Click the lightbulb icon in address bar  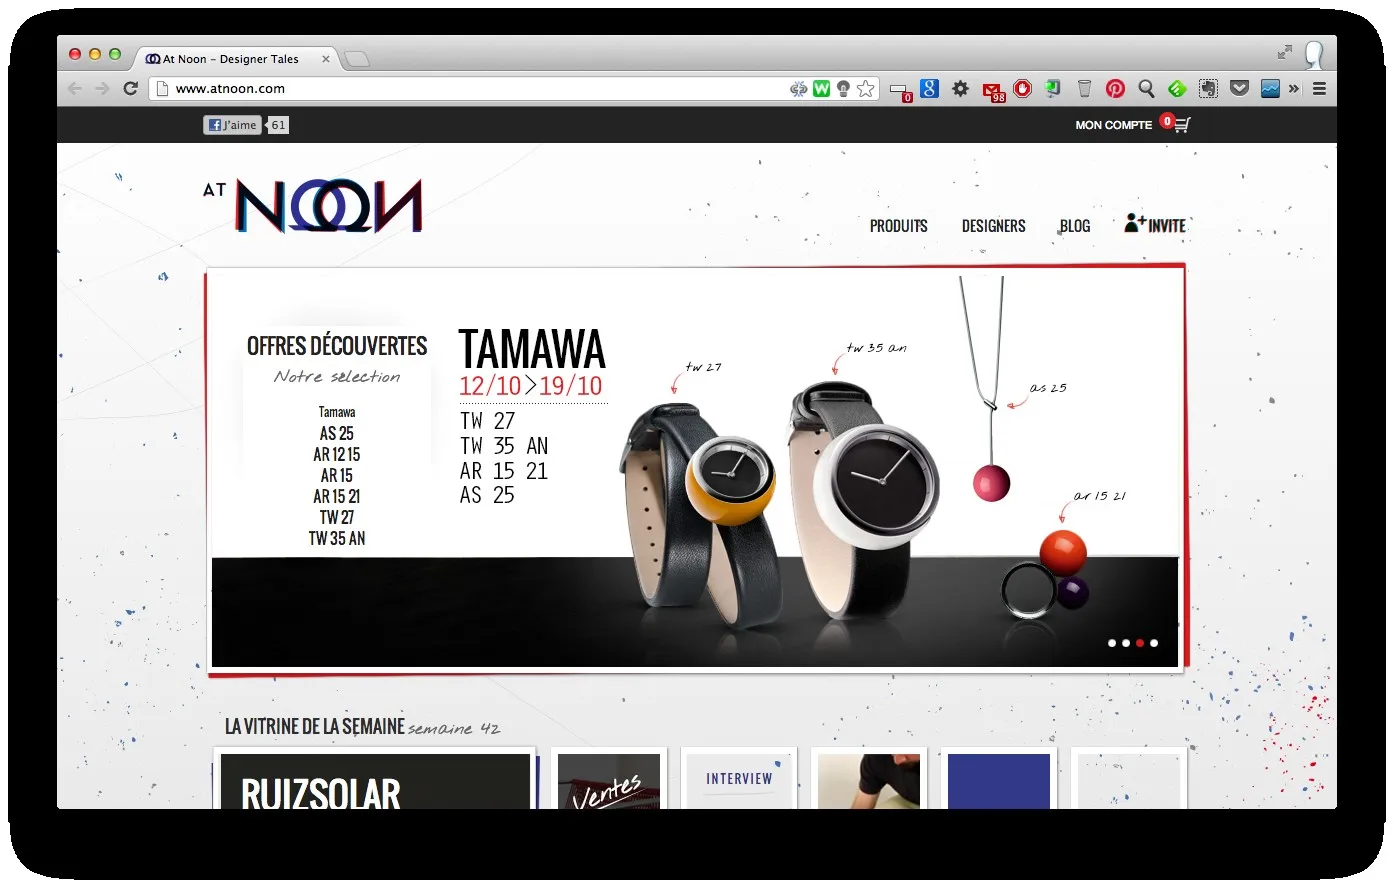tap(843, 89)
